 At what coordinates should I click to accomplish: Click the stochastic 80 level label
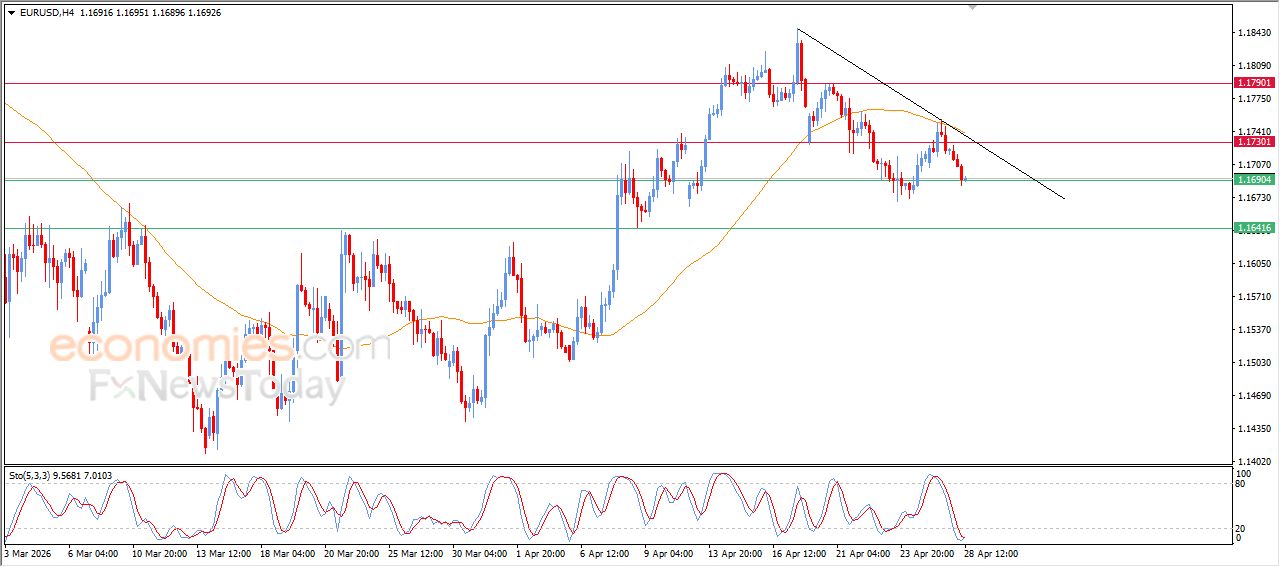click(x=1242, y=484)
